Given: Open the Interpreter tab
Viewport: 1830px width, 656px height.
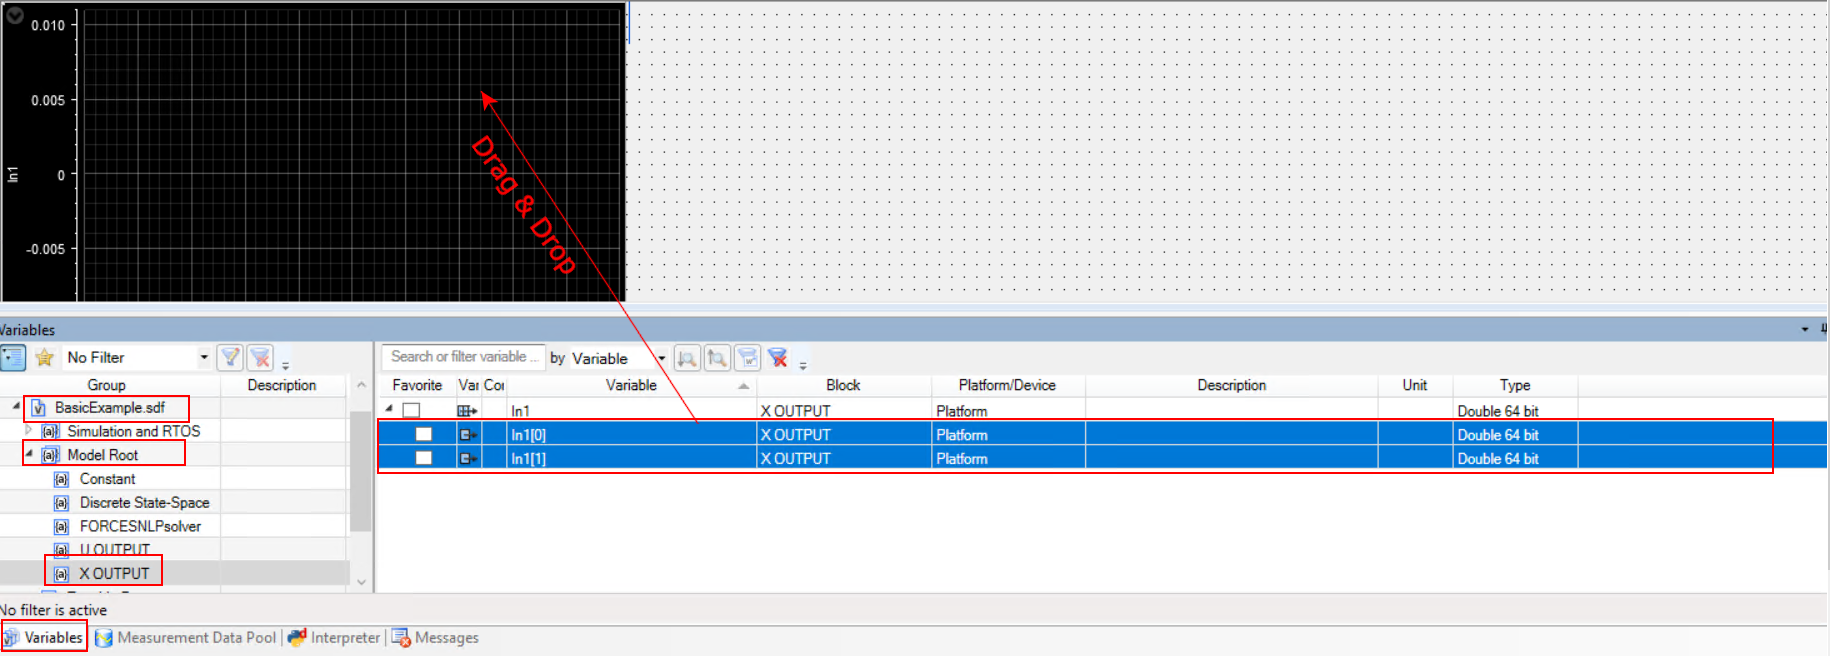Looking at the screenshot, I should coord(335,638).
